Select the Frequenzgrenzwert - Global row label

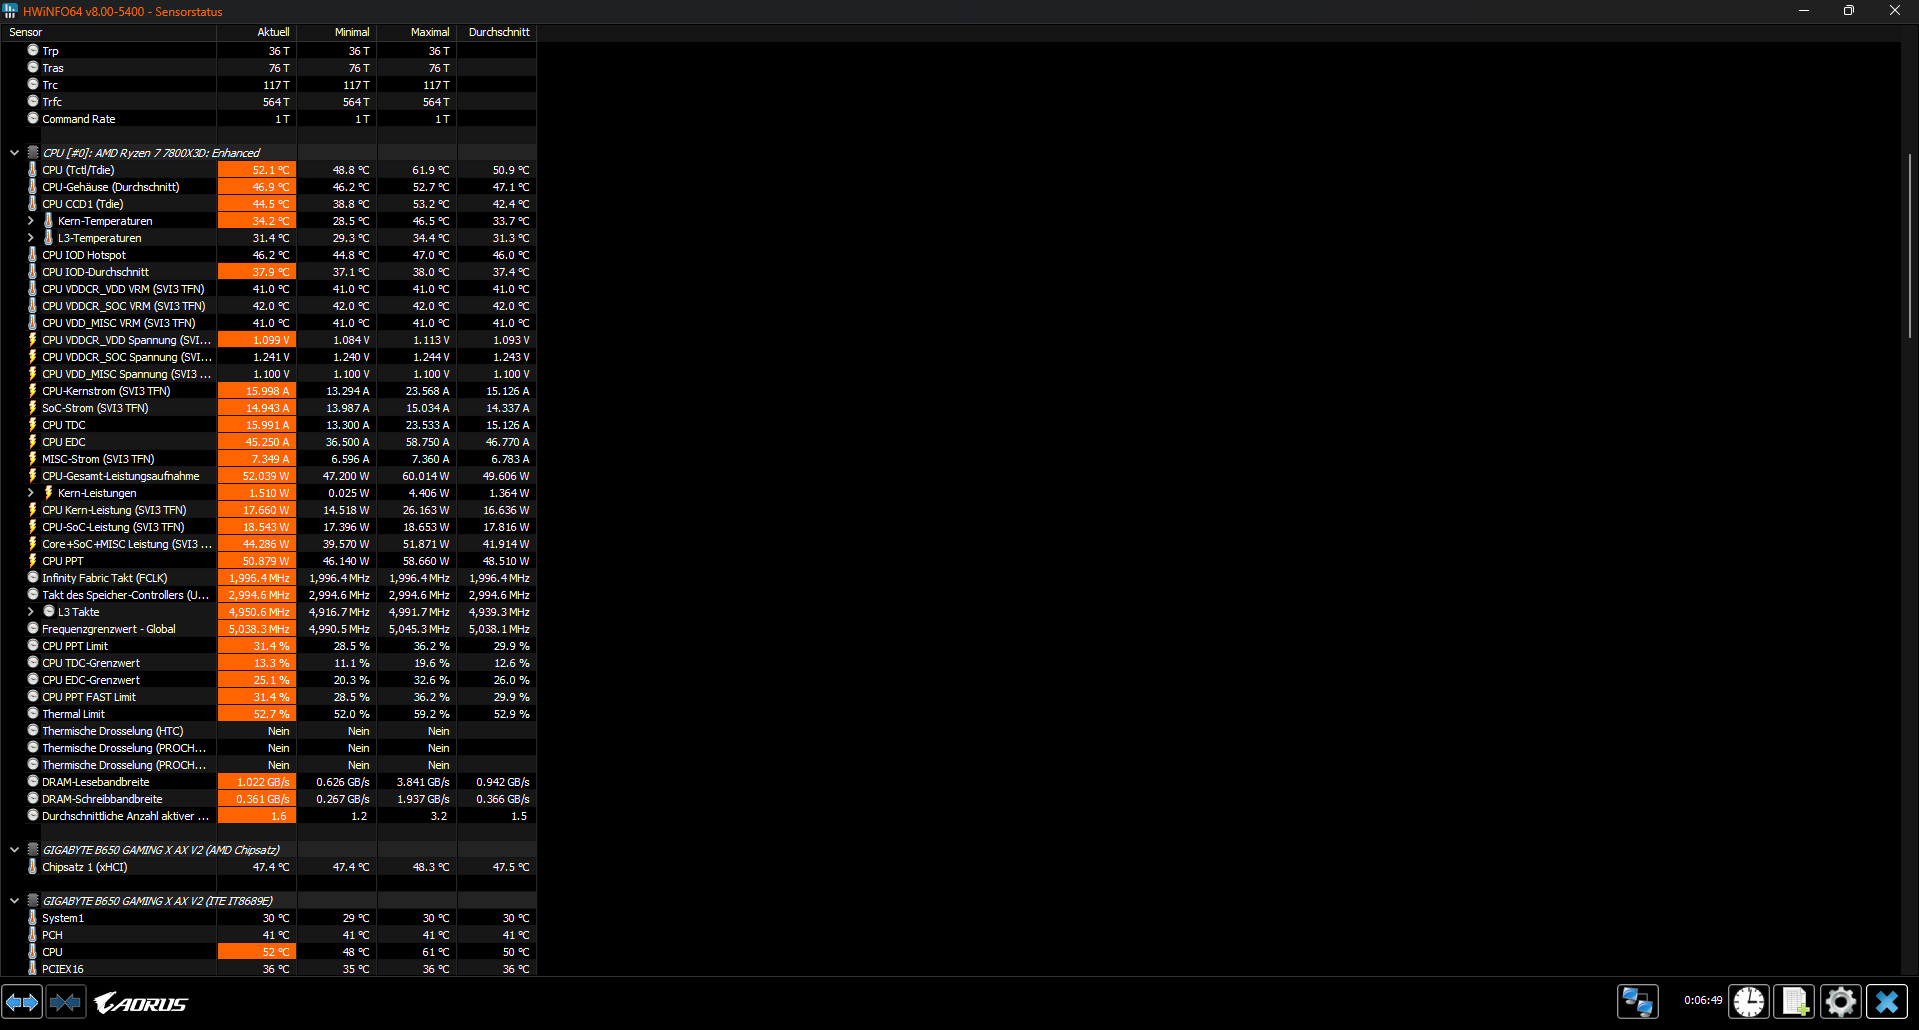coord(109,629)
